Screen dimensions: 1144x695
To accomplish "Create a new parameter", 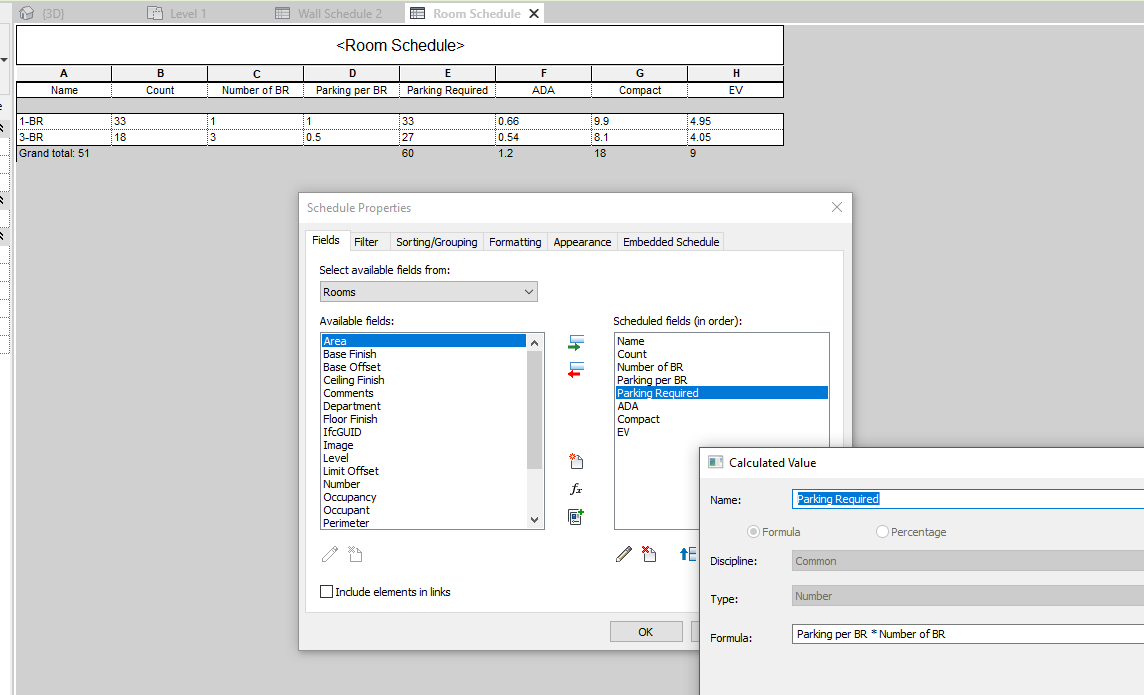I will pyautogui.click(x=574, y=461).
